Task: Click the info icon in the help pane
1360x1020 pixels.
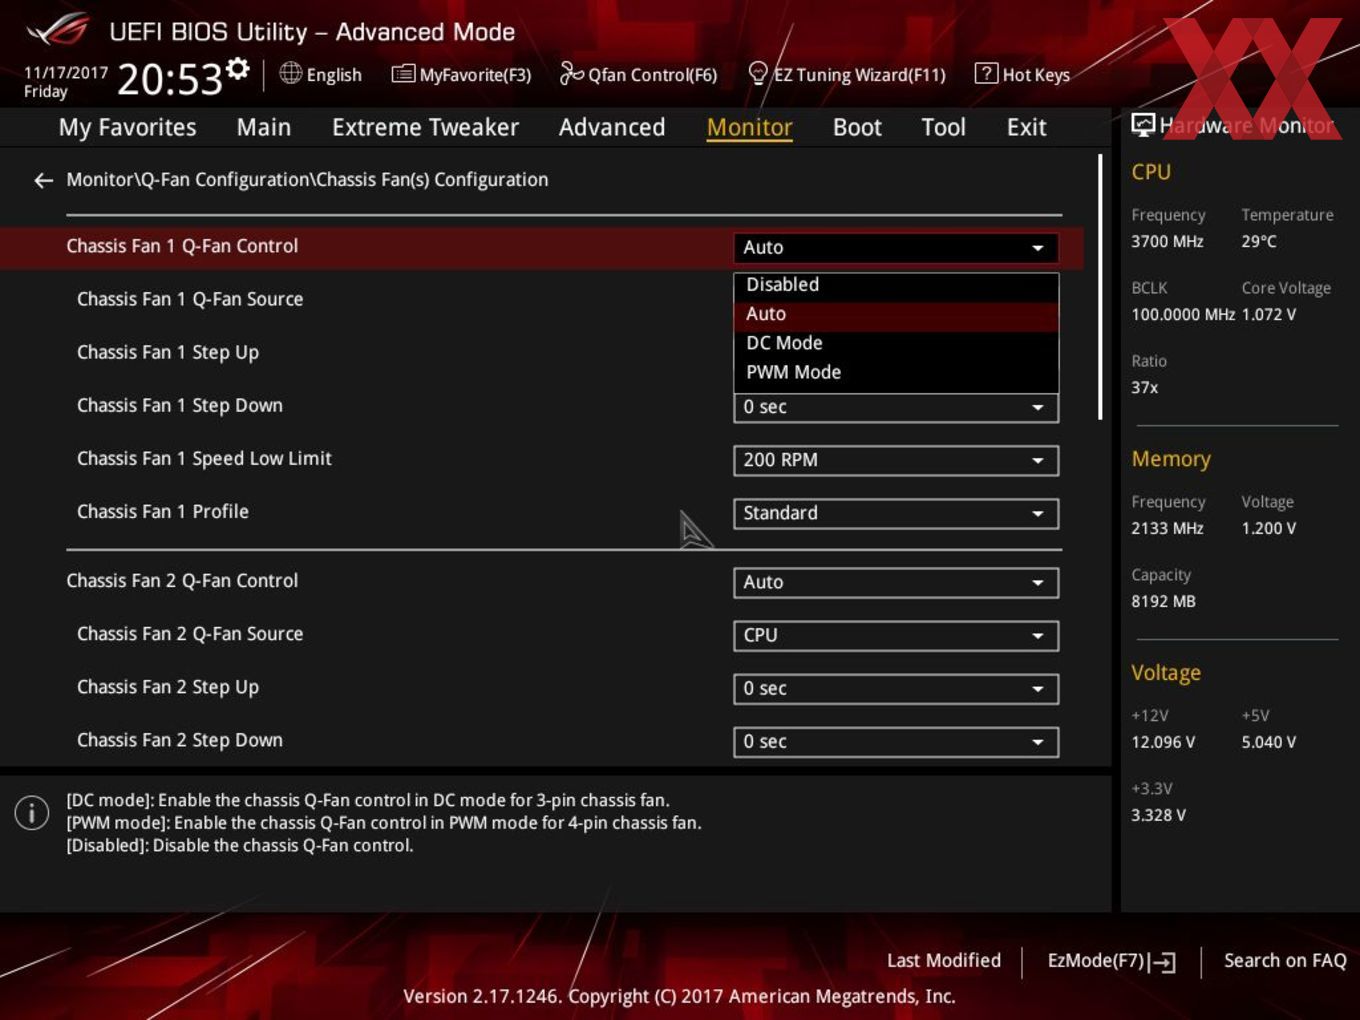Action: pyautogui.click(x=32, y=813)
